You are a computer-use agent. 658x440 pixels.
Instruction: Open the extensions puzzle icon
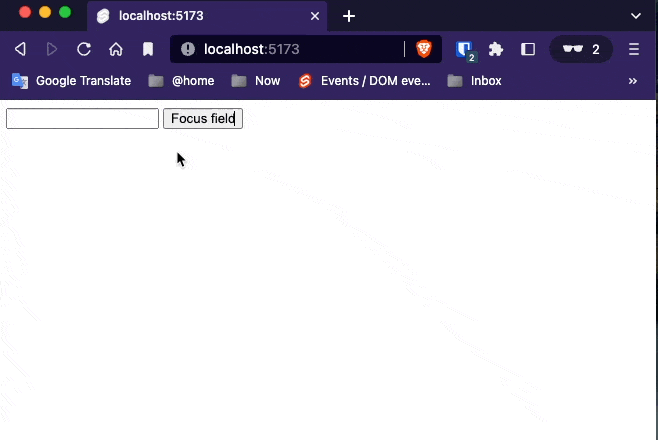click(x=496, y=49)
